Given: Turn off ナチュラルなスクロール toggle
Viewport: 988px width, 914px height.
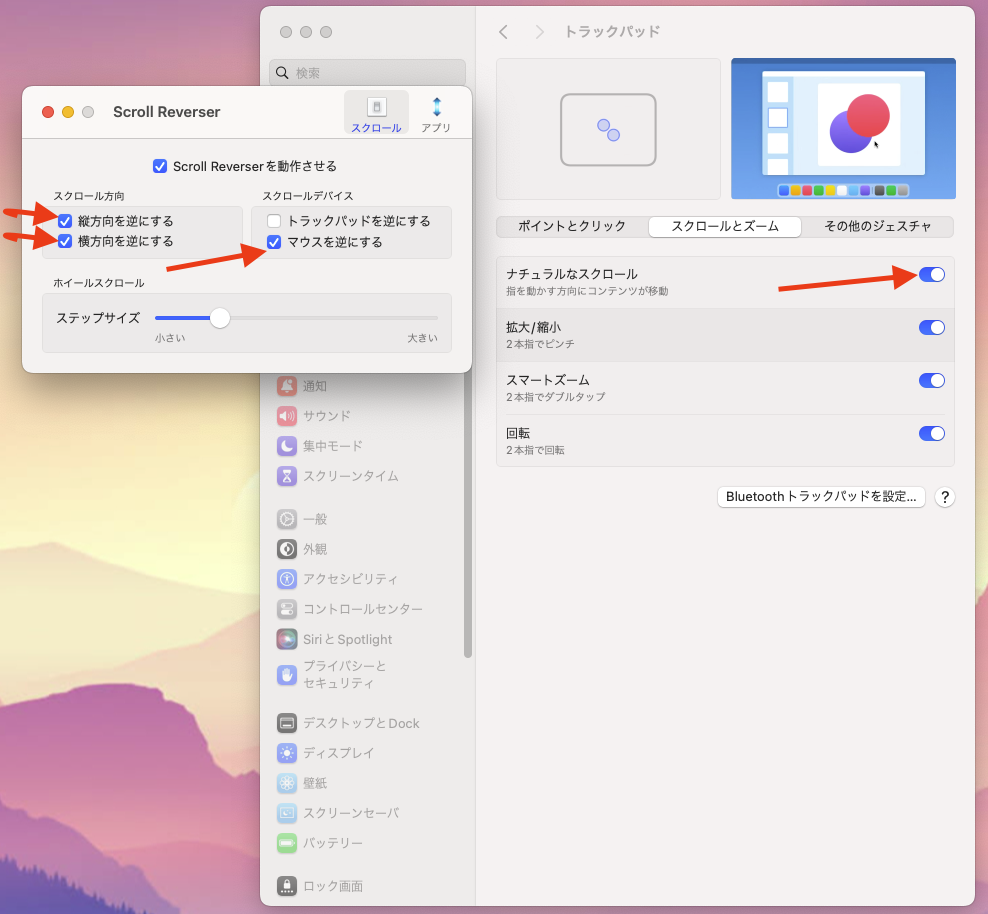Looking at the screenshot, I should coord(931,274).
